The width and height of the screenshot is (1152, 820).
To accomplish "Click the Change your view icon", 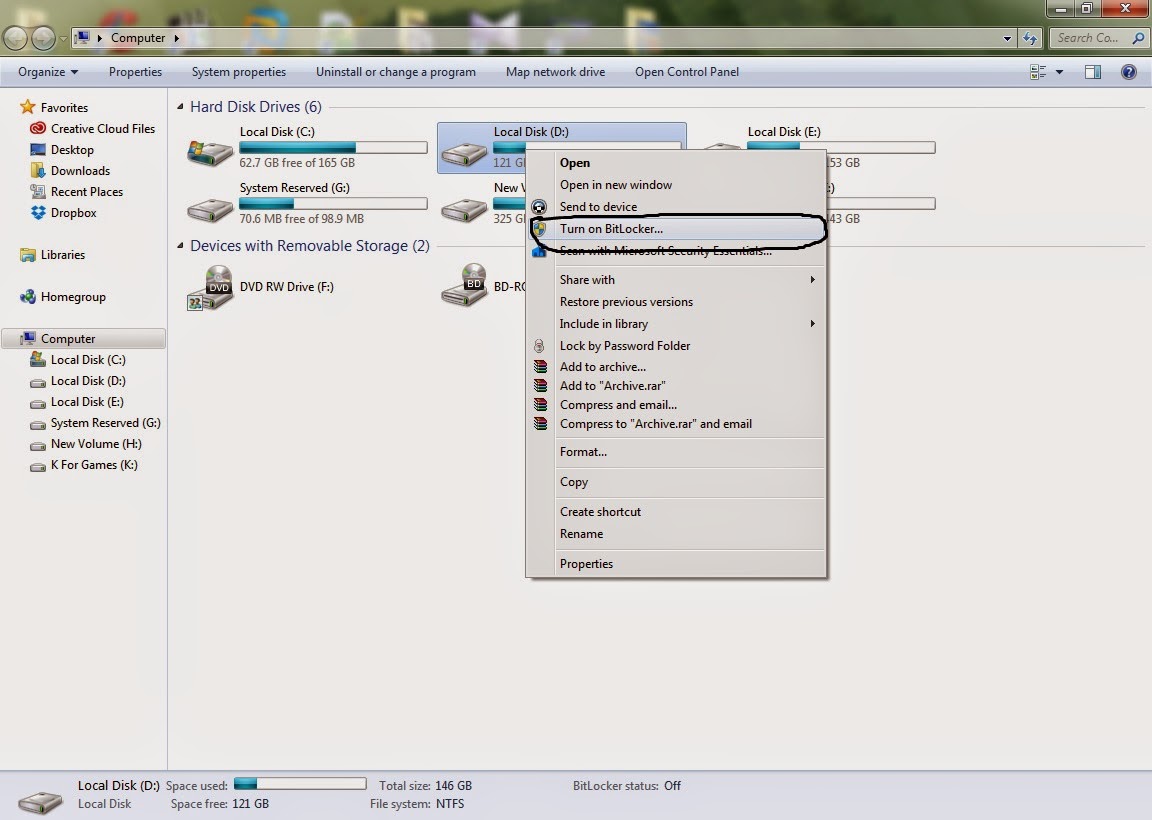I will [x=1038, y=72].
